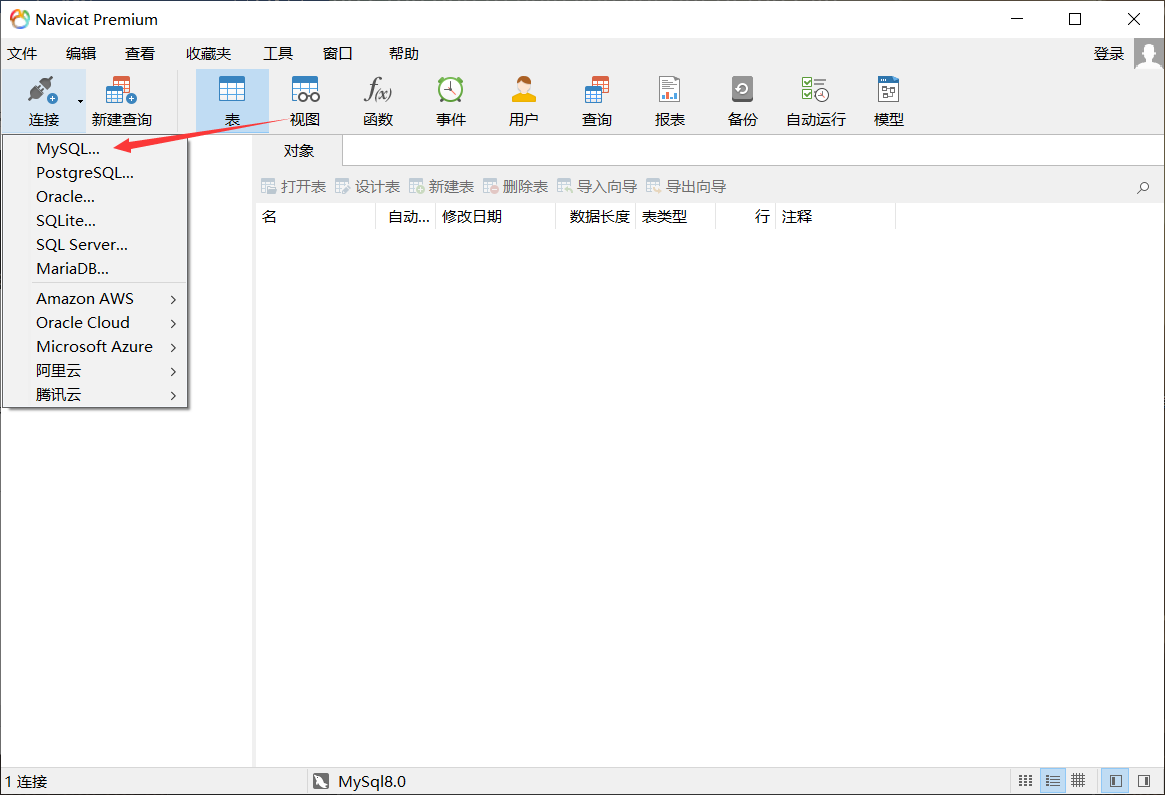
Task: Click the 打开表 button
Action: tap(293, 186)
